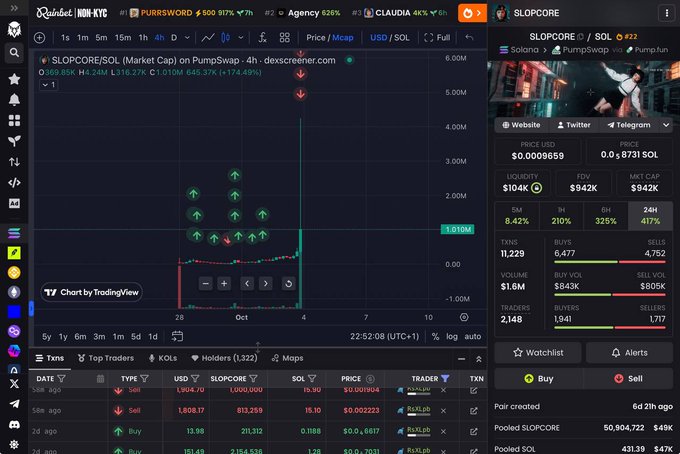Open the Advertise Ad icon in sidebar

click(x=14, y=203)
